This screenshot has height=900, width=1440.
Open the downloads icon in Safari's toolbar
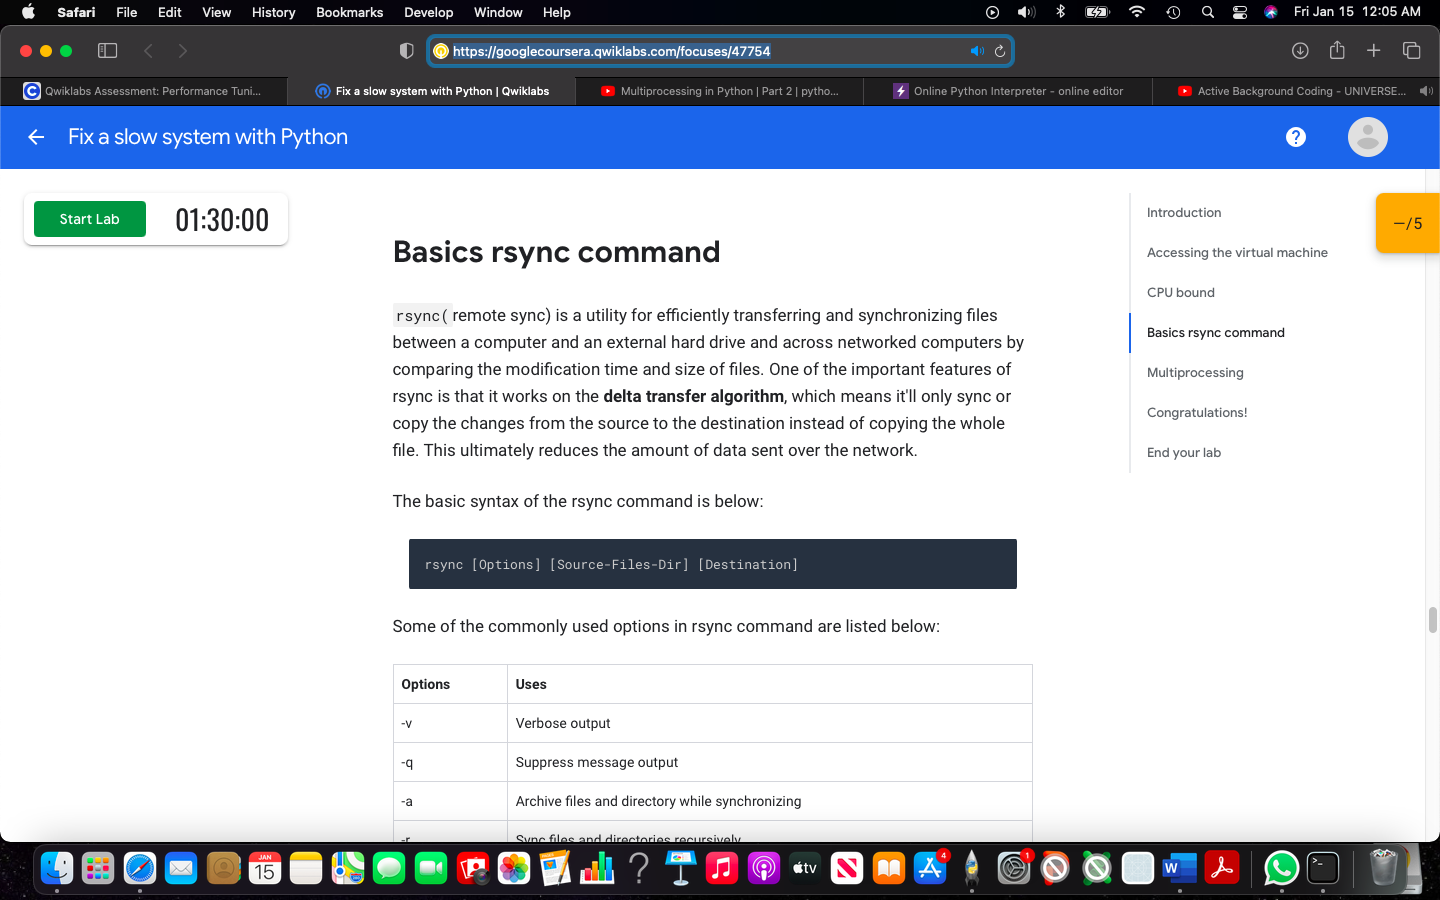pyautogui.click(x=1300, y=50)
